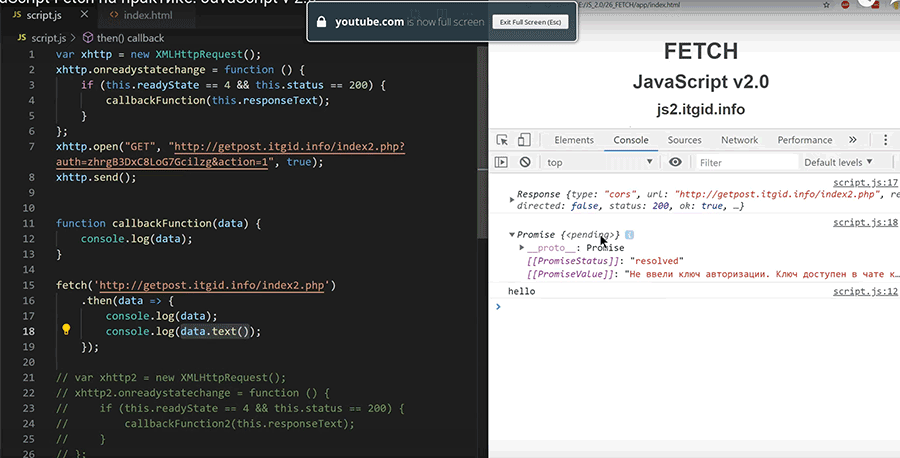Show the console sidebar icon
This screenshot has width=900, height=458.
(501, 162)
